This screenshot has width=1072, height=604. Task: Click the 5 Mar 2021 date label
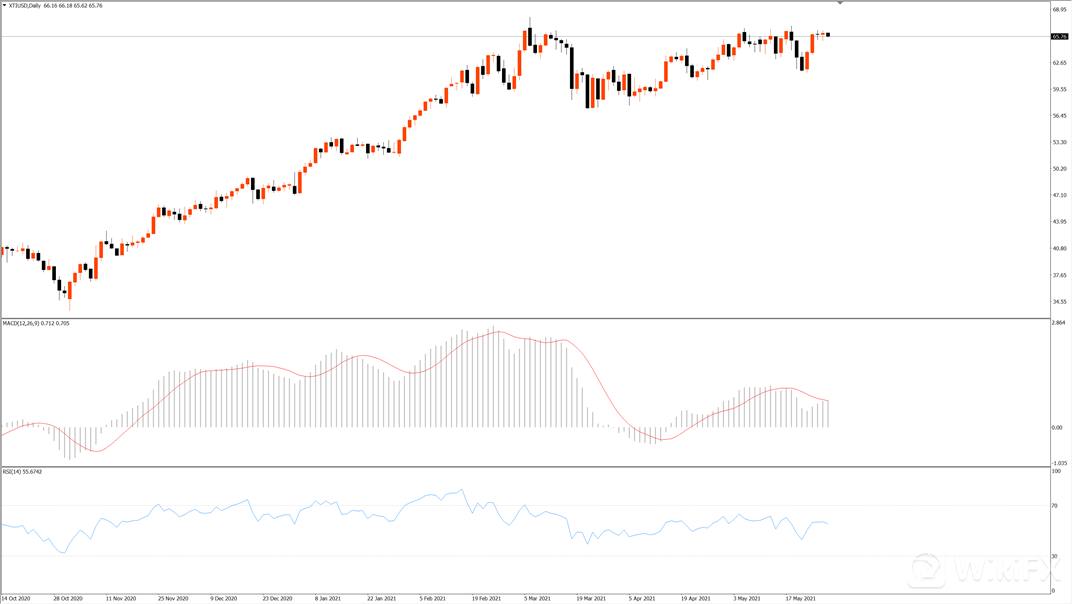[x=537, y=598]
